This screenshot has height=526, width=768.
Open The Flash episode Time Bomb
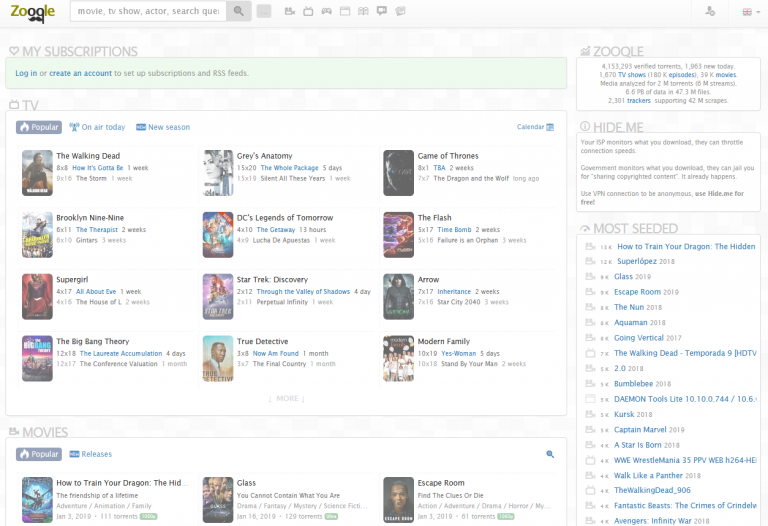[454, 229]
